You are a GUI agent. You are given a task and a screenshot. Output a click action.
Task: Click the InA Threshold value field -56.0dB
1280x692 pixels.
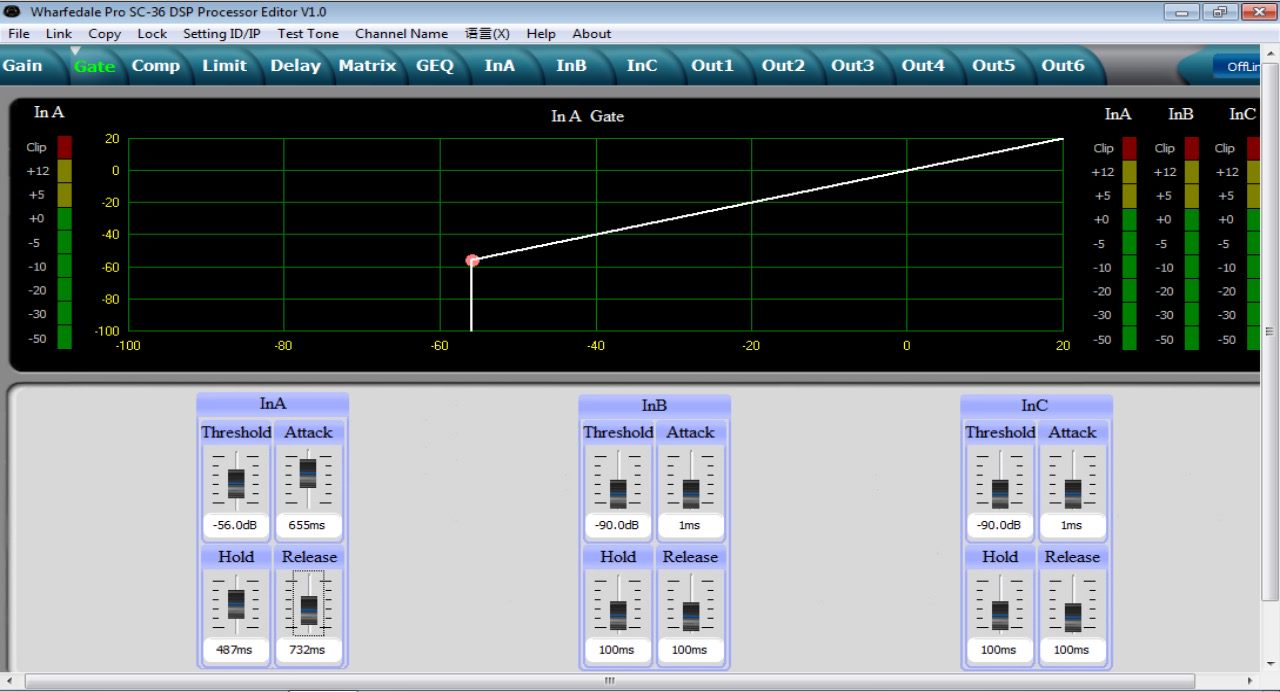tap(236, 526)
